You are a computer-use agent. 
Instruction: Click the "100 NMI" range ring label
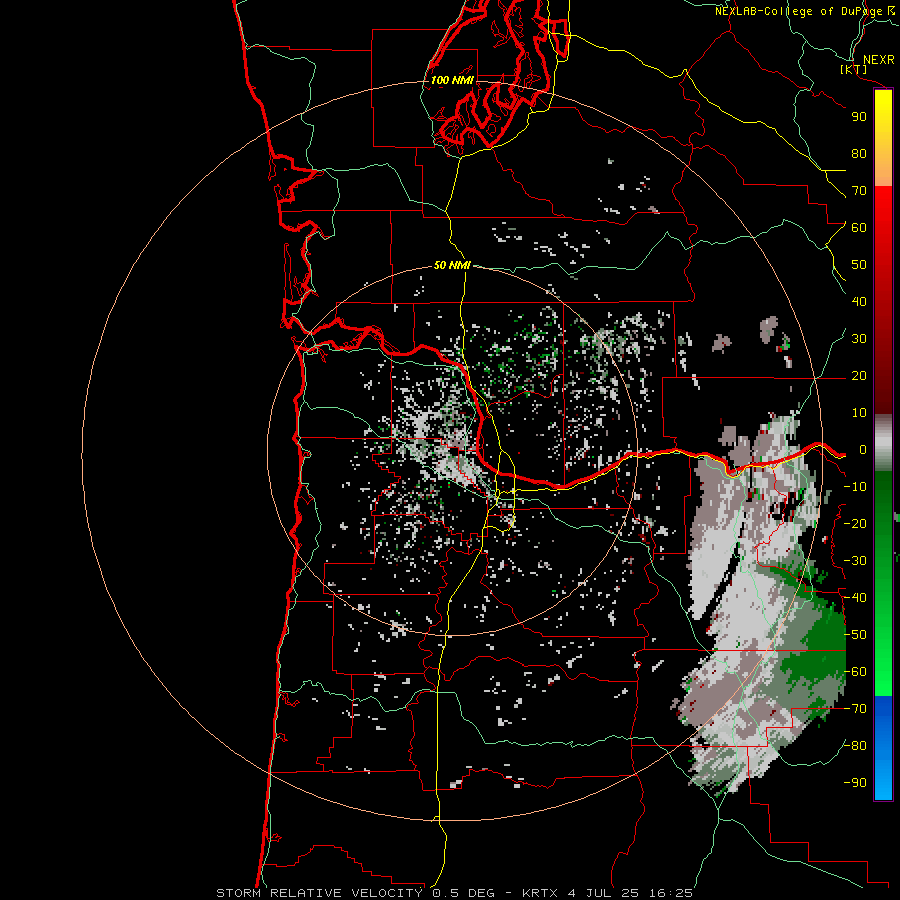pyautogui.click(x=452, y=80)
